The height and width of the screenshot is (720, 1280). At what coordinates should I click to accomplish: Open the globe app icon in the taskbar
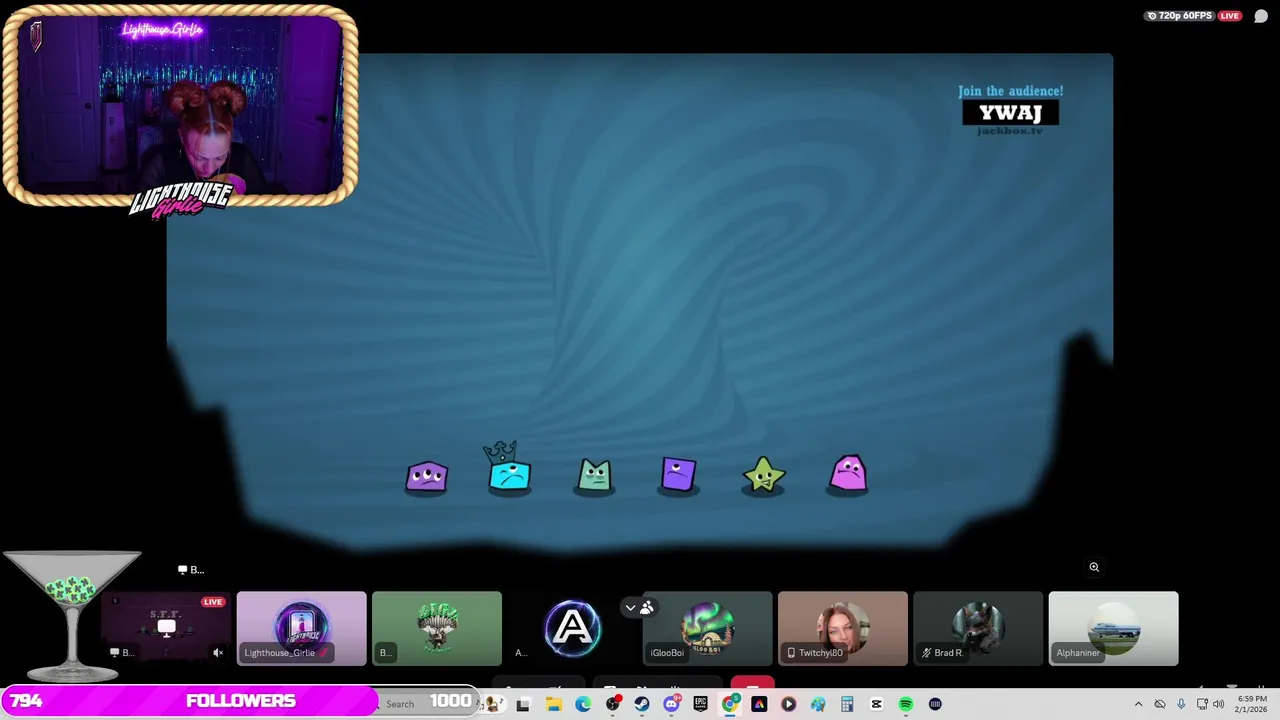(x=818, y=704)
